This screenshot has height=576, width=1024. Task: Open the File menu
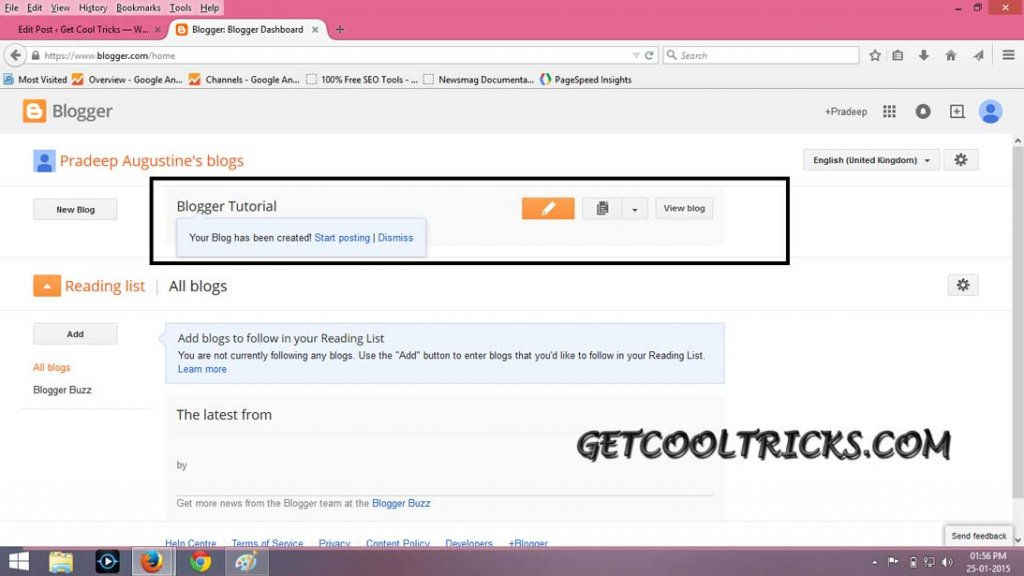point(11,8)
